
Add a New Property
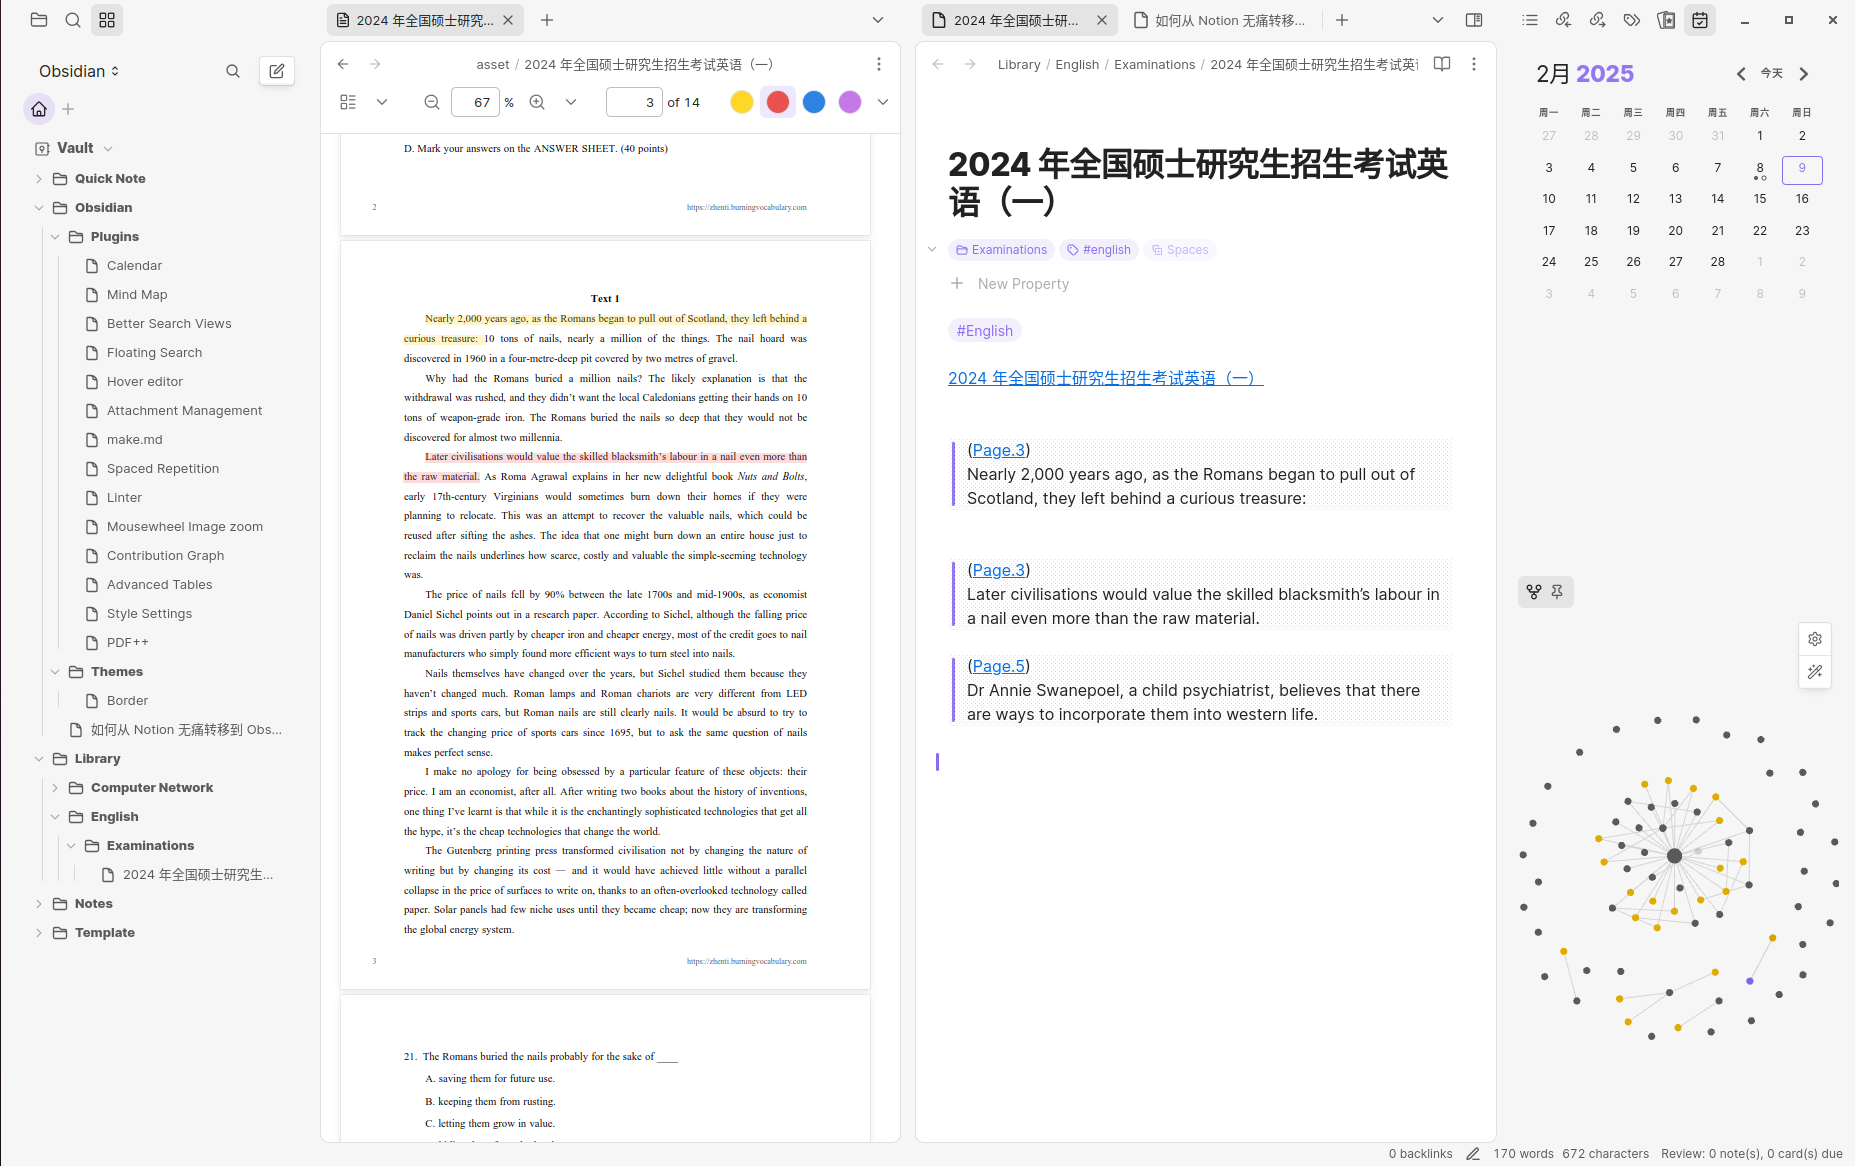click(1022, 284)
